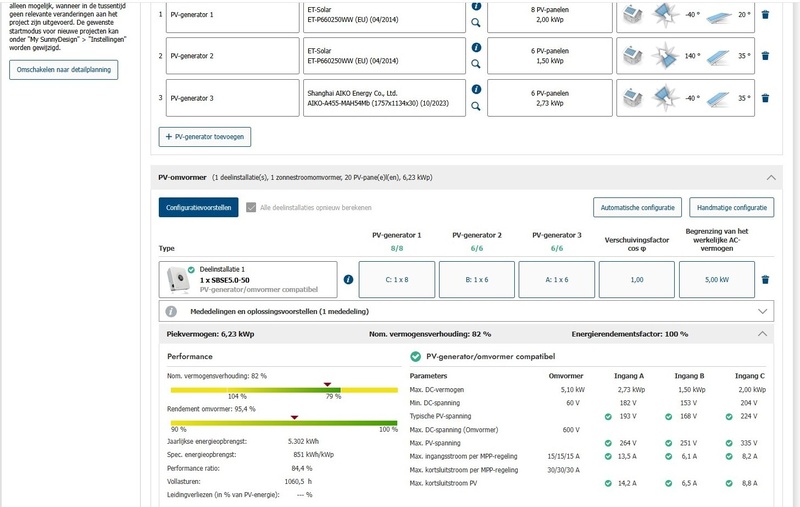Remove Deelinstallatie 1 using its trash icon
800x507 pixels.
point(765,281)
